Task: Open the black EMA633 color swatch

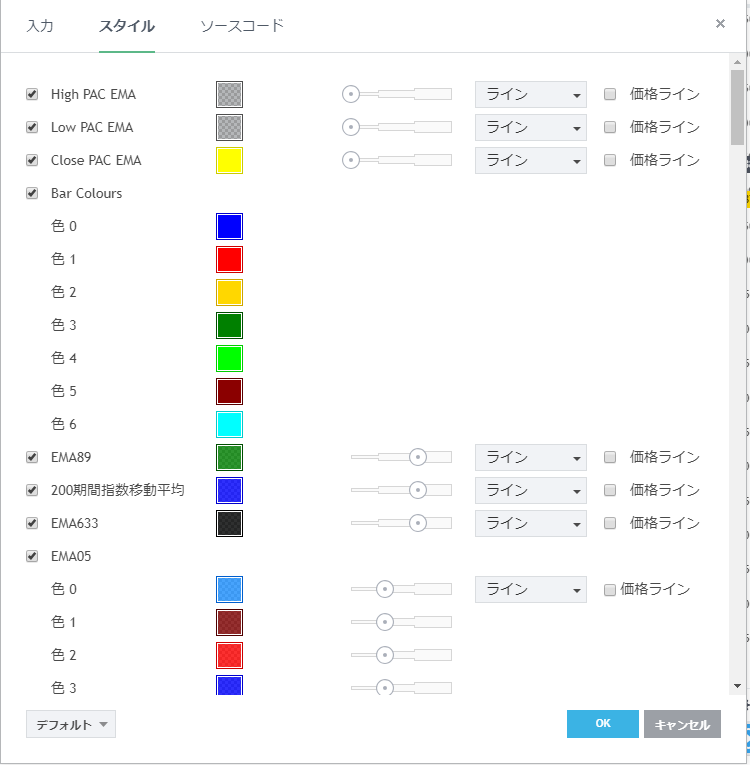Action: 229,523
